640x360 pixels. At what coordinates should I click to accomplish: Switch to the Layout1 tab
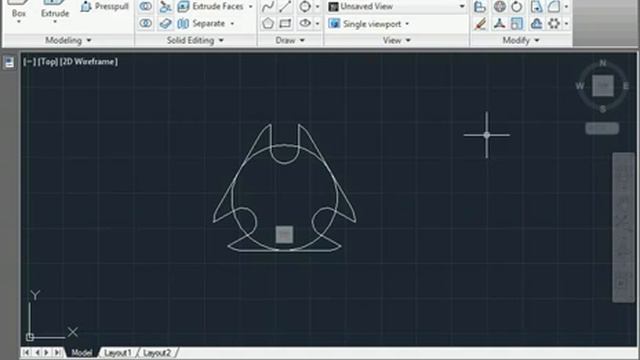click(118, 353)
